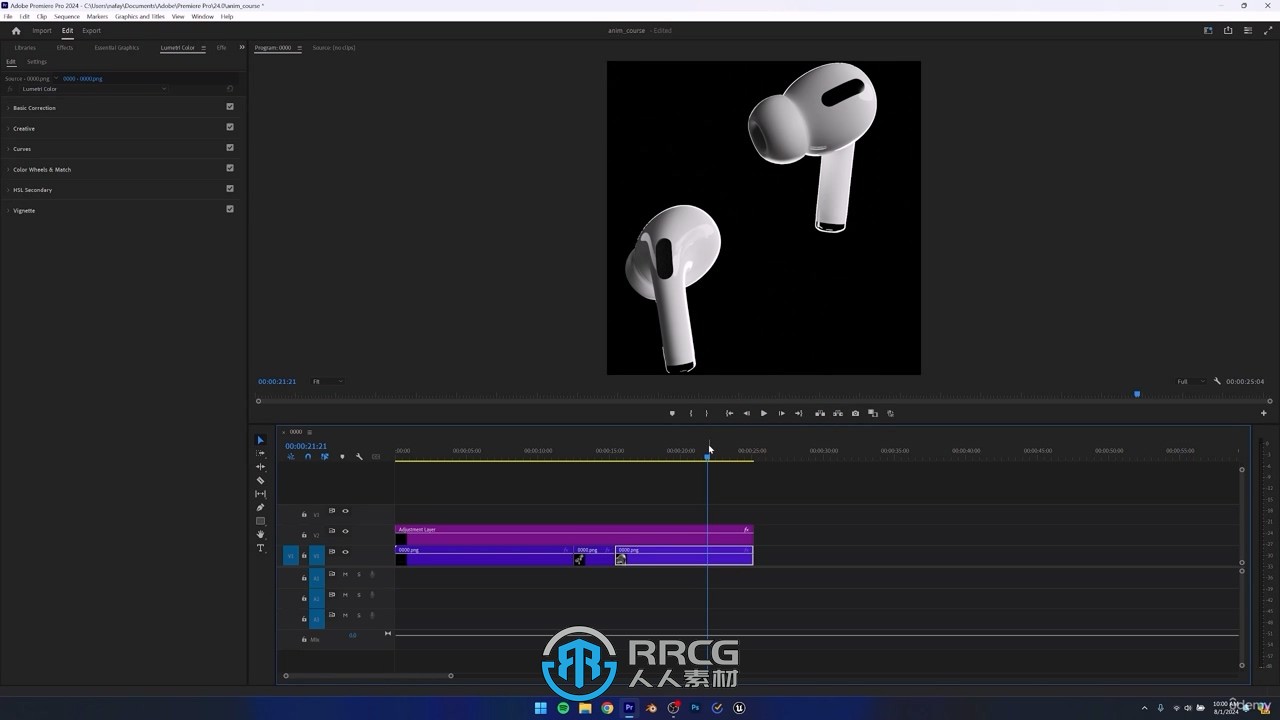Toggle V2 track output eye
This screenshot has width=1280, height=720.
[x=345, y=531]
